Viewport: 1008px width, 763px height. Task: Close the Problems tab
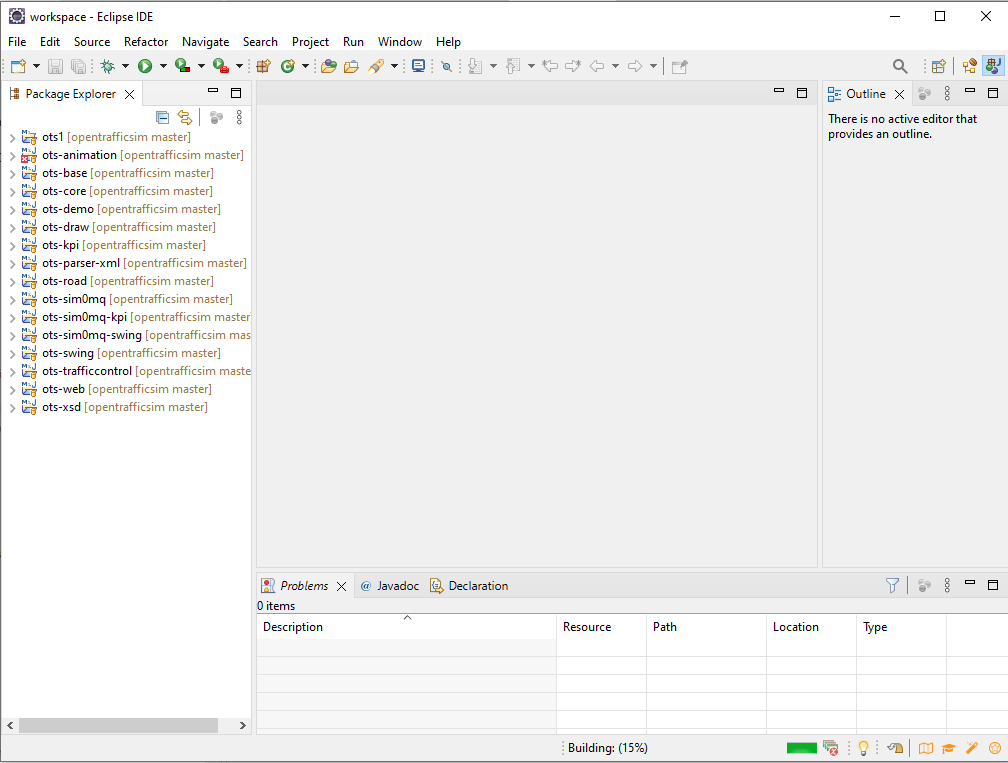[341, 586]
